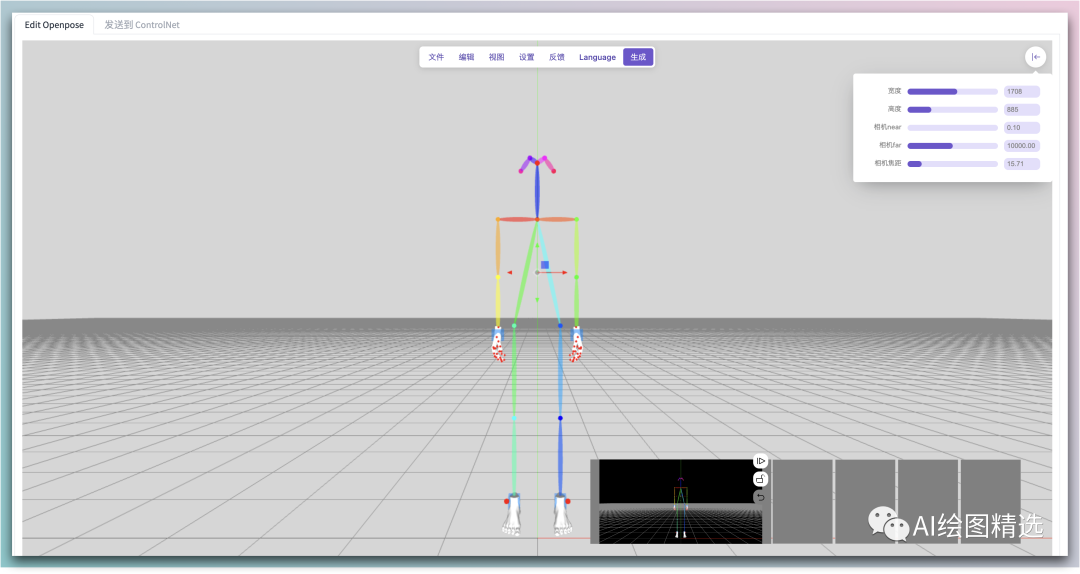This screenshot has width=1080, height=574.
Task: Adjust the 宽度 width slider
Action: point(953,92)
